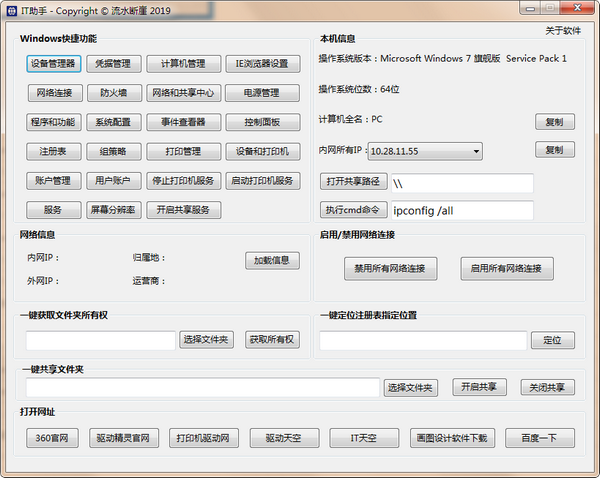
Task: Click the 打开共享路径 button
Action: 352,182
